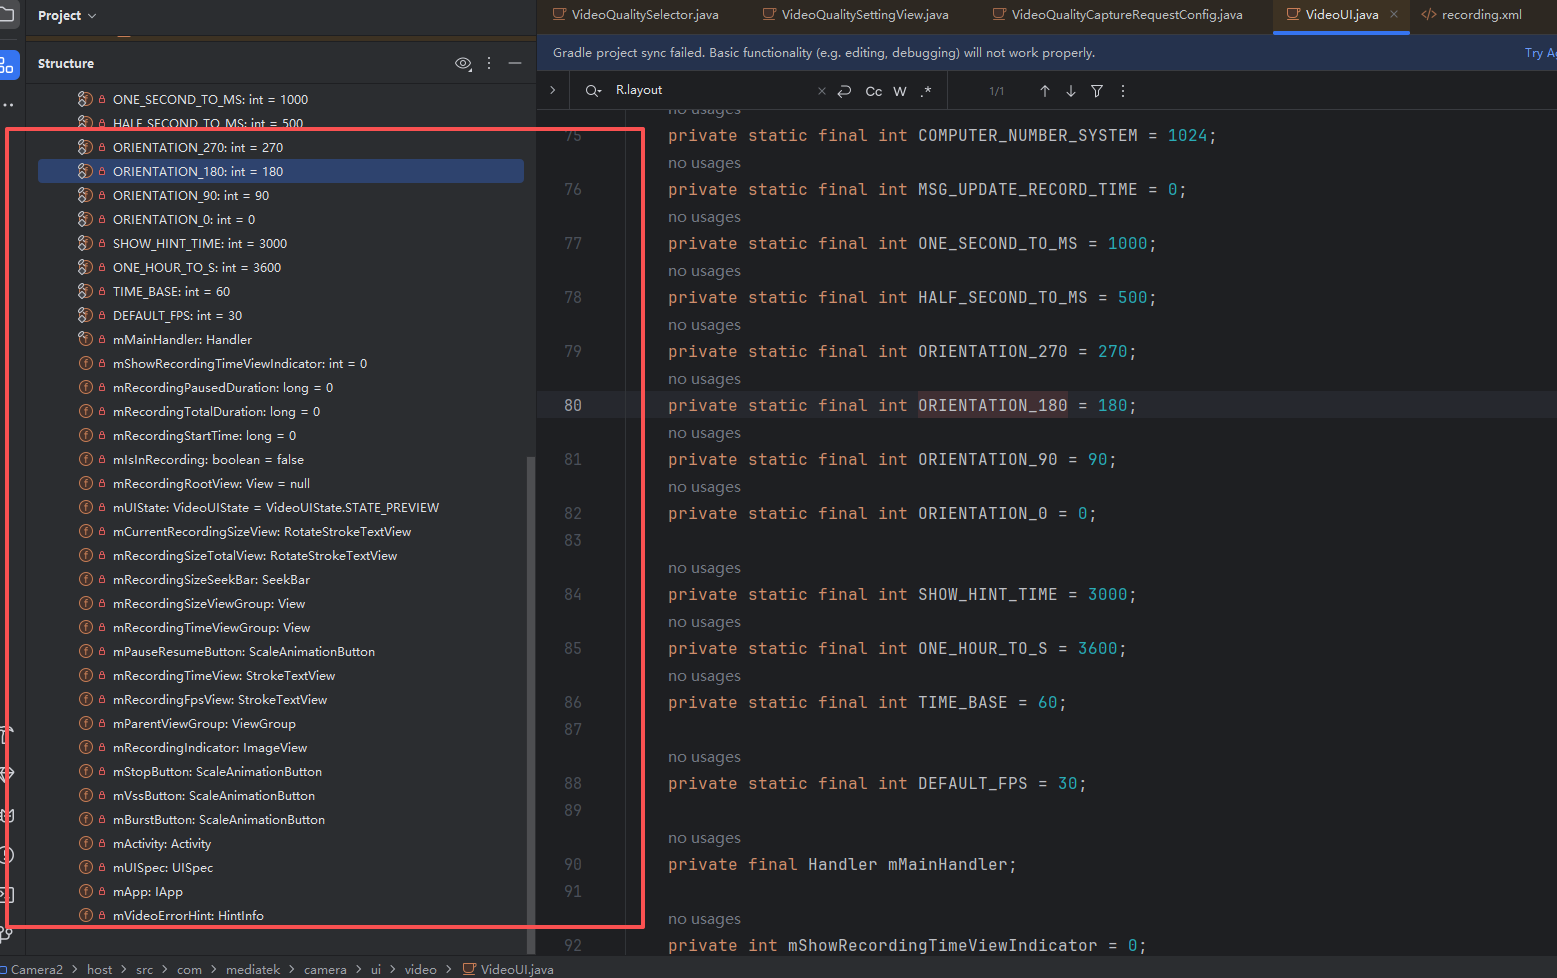This screenshot has height=978, width=1557.
Task: Select mRecordingSizeSeekBar: SeekBar row
Action: coord(280,579)
